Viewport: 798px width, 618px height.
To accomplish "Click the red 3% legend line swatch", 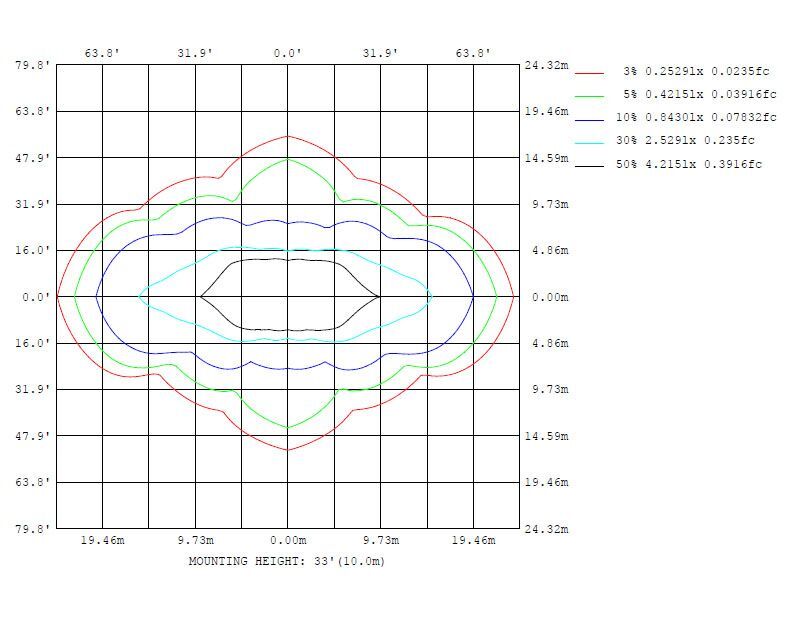I will 590,73.
